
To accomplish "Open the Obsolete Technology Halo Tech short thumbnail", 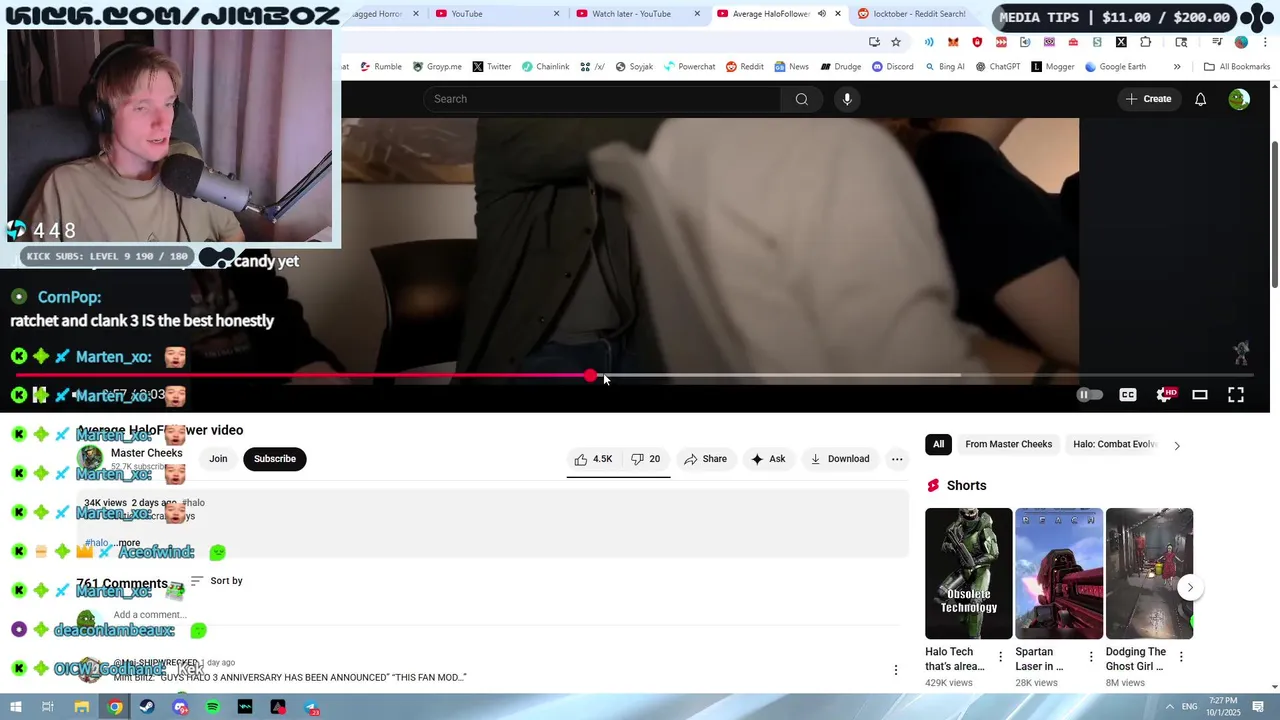I will coord(968,573).
